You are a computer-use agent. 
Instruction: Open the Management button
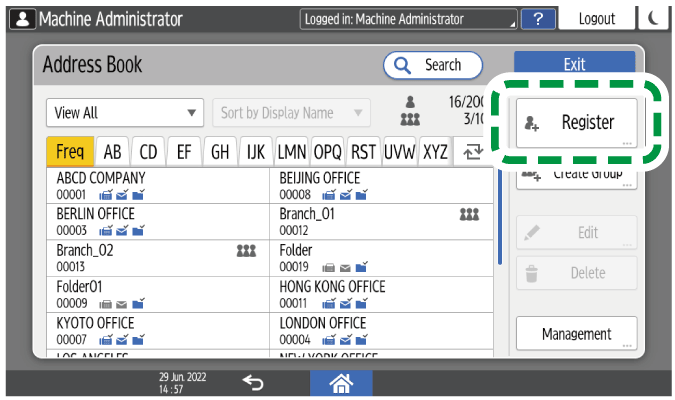576,334
